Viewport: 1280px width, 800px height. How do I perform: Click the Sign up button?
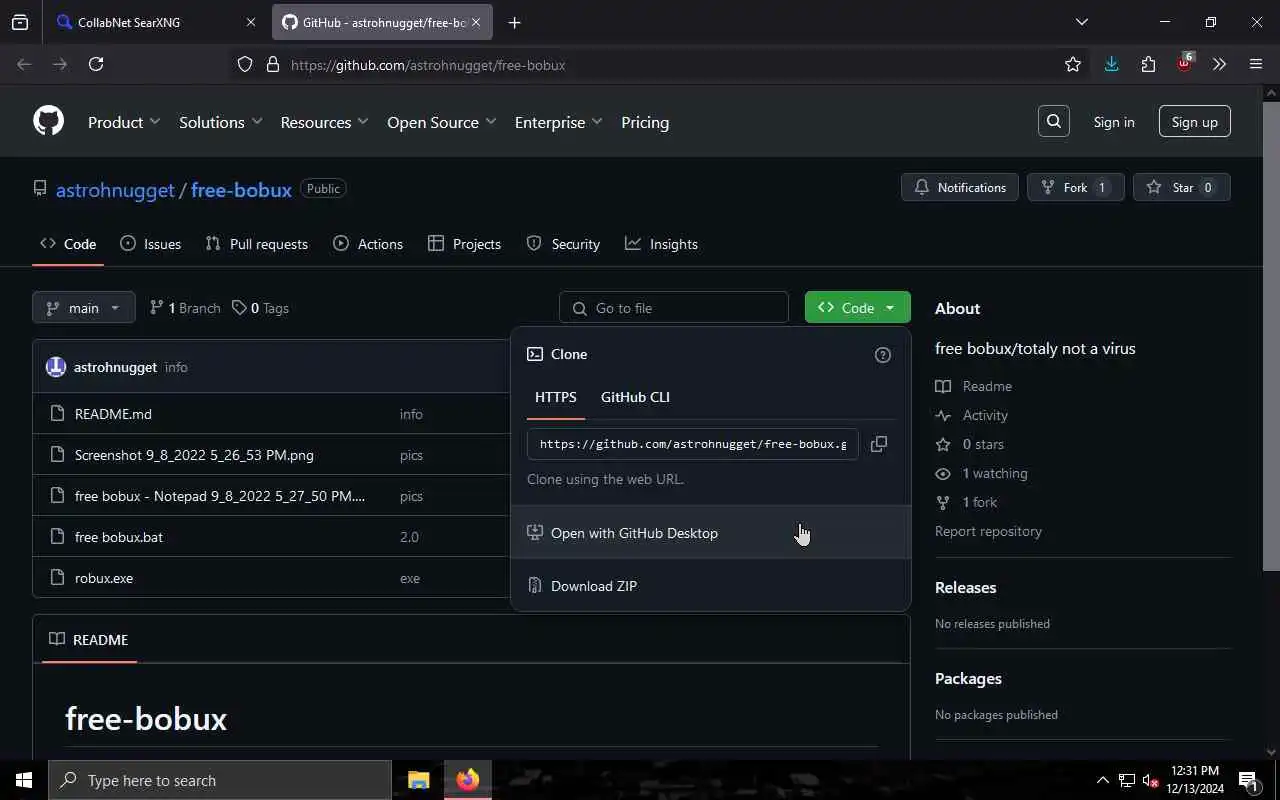[x=1194, y=122]
